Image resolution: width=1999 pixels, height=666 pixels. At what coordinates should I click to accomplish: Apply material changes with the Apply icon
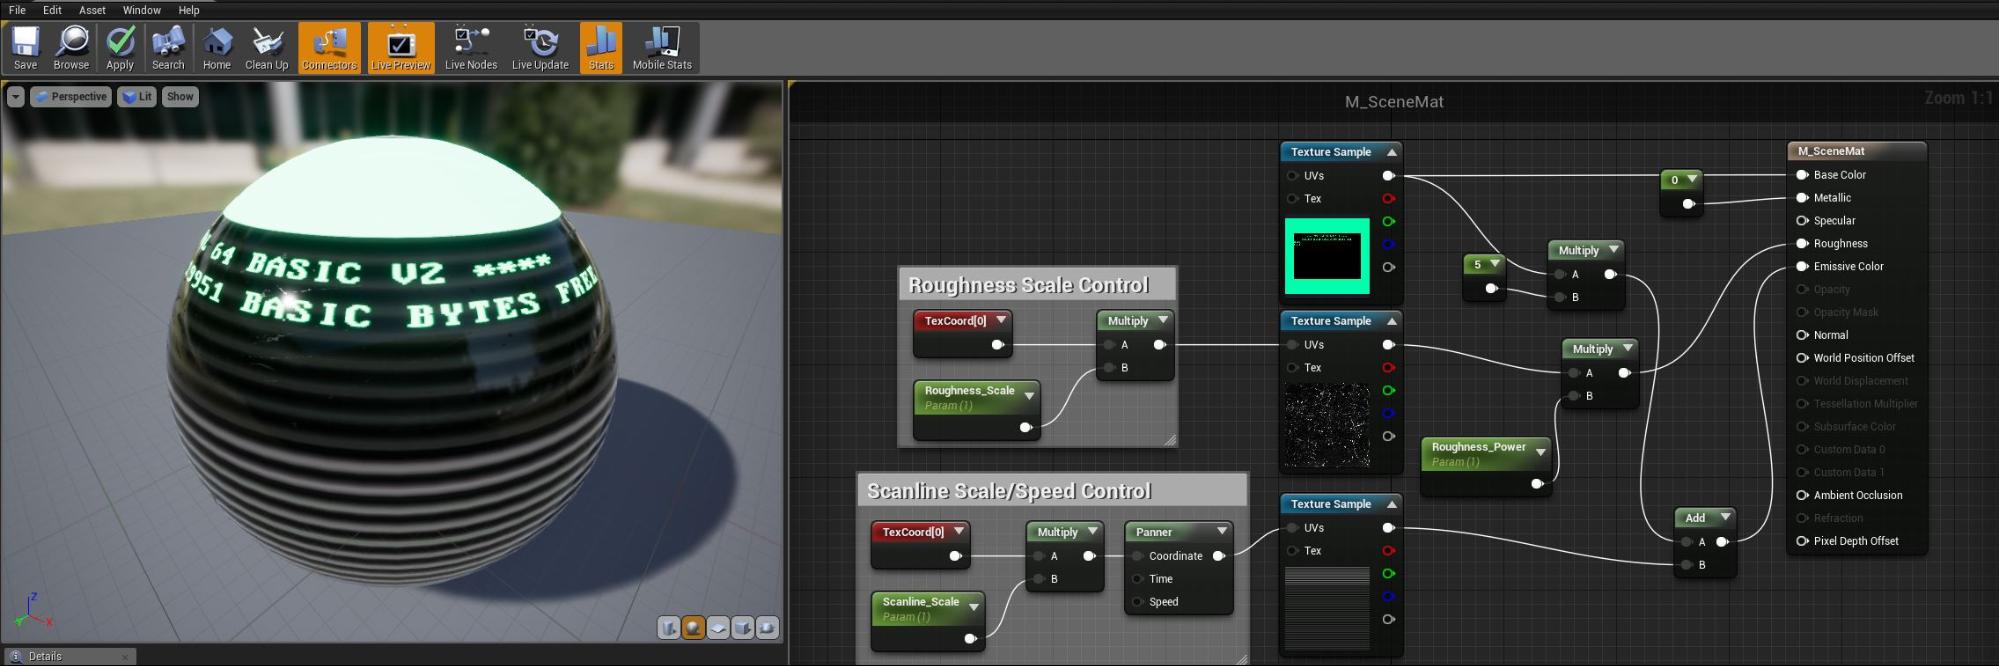coord(120,48)
